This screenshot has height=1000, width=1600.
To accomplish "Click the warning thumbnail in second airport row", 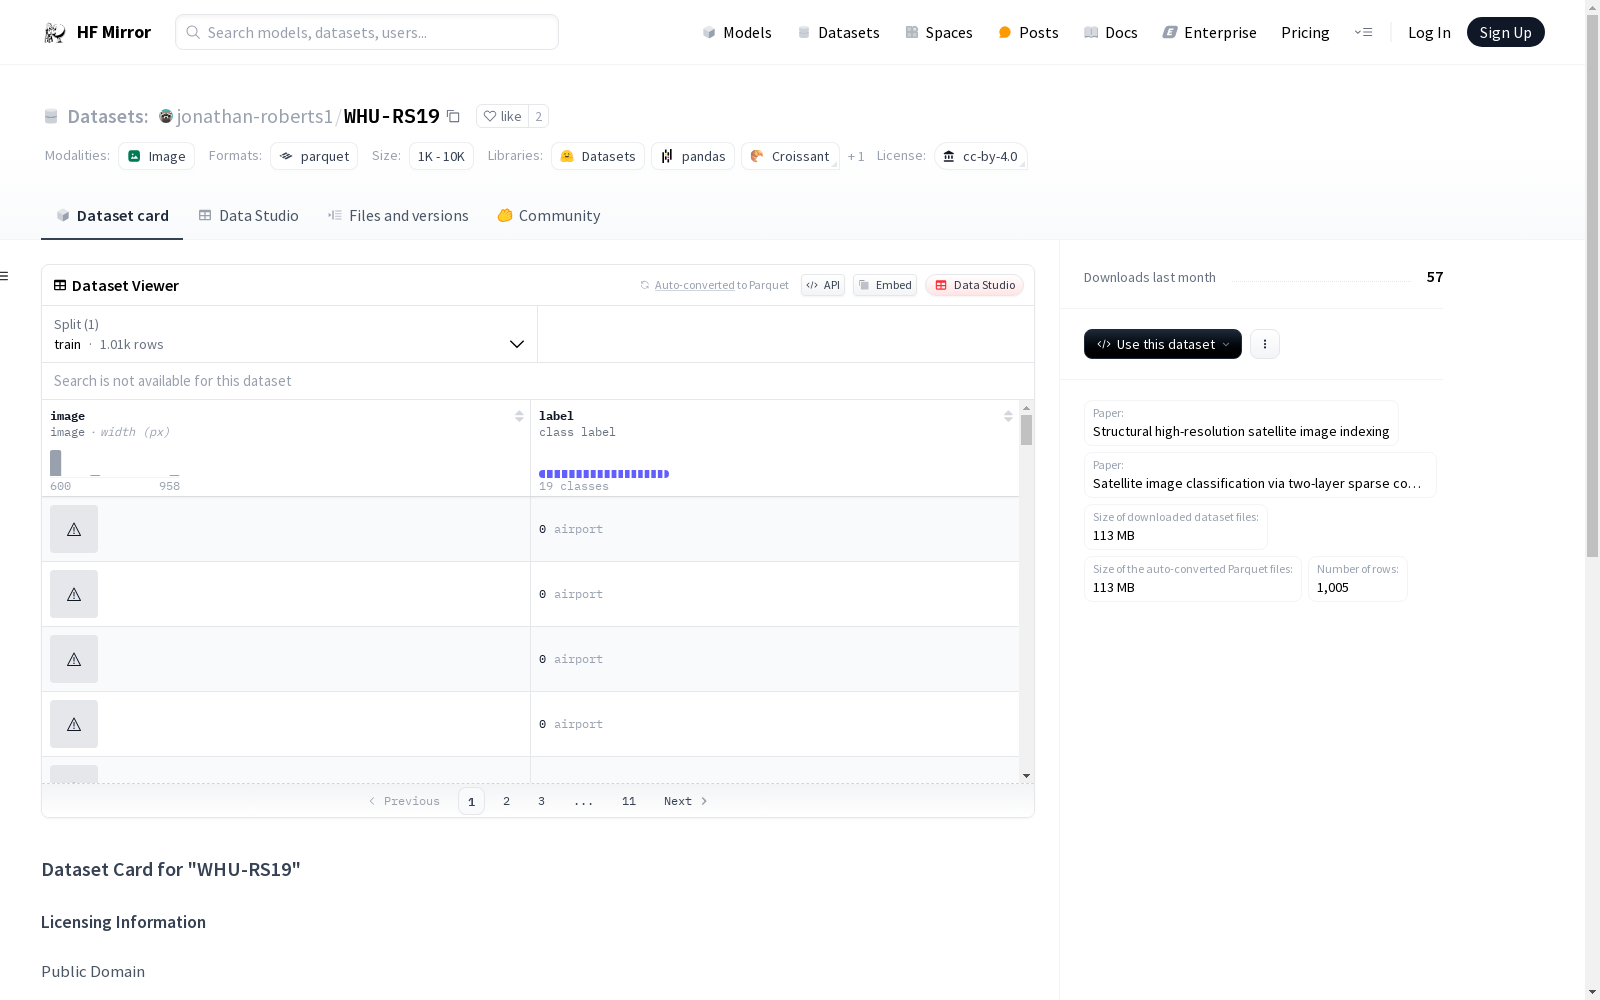I will tap(74, 594).
